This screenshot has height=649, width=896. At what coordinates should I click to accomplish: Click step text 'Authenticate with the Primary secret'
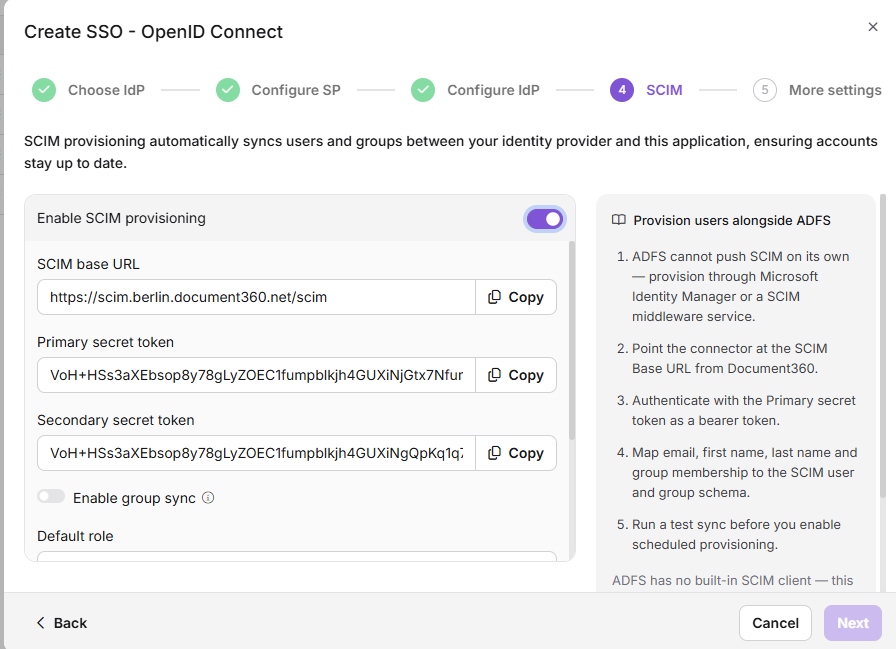[743, 400]
